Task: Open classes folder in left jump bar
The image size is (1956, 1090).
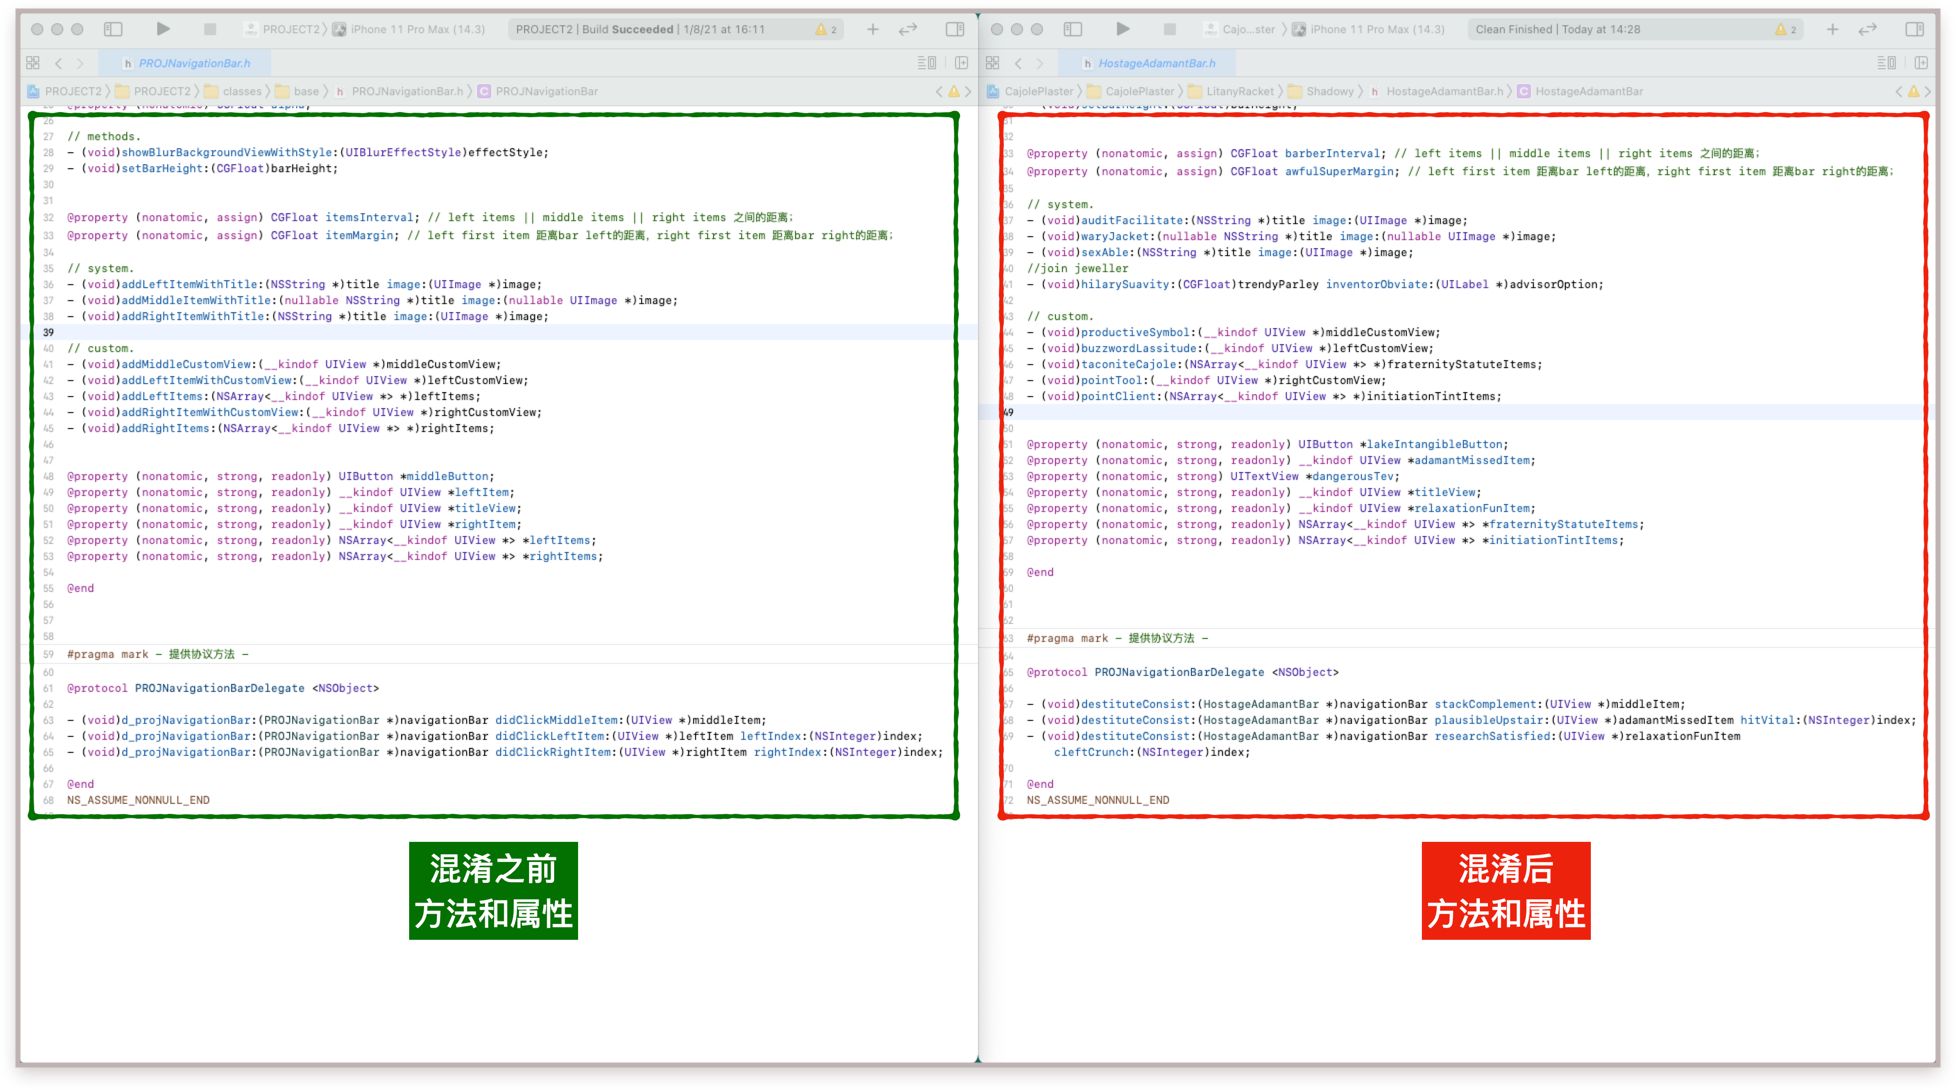Action: (241, 91)
